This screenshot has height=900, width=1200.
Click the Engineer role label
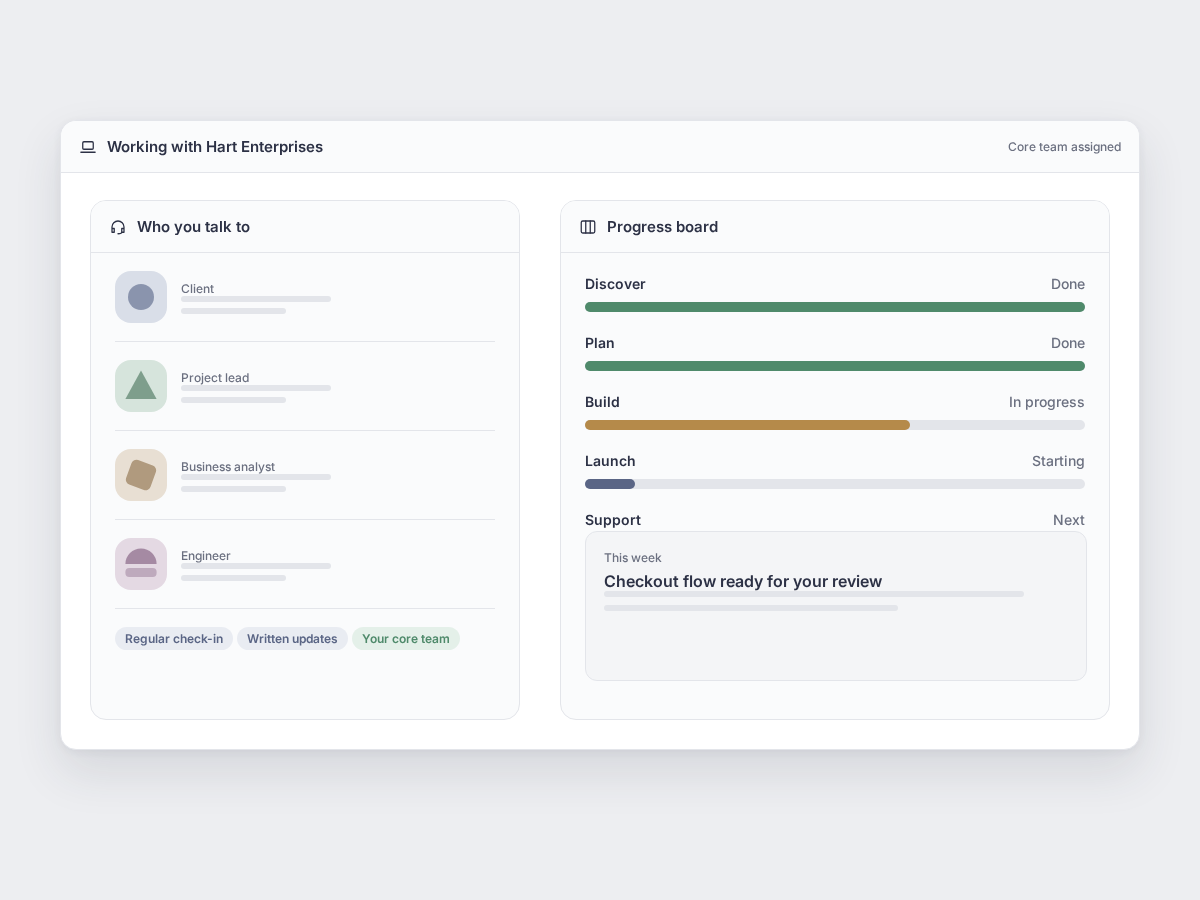pos(206,556)
